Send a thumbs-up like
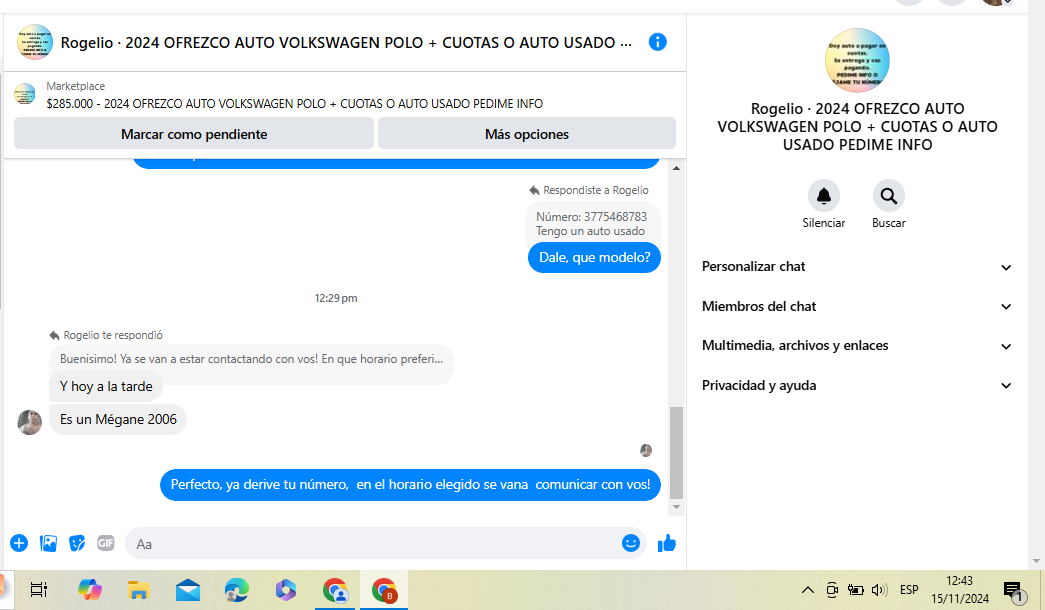This screenshot has height=610, width=1045. click(x=667, y=543)
